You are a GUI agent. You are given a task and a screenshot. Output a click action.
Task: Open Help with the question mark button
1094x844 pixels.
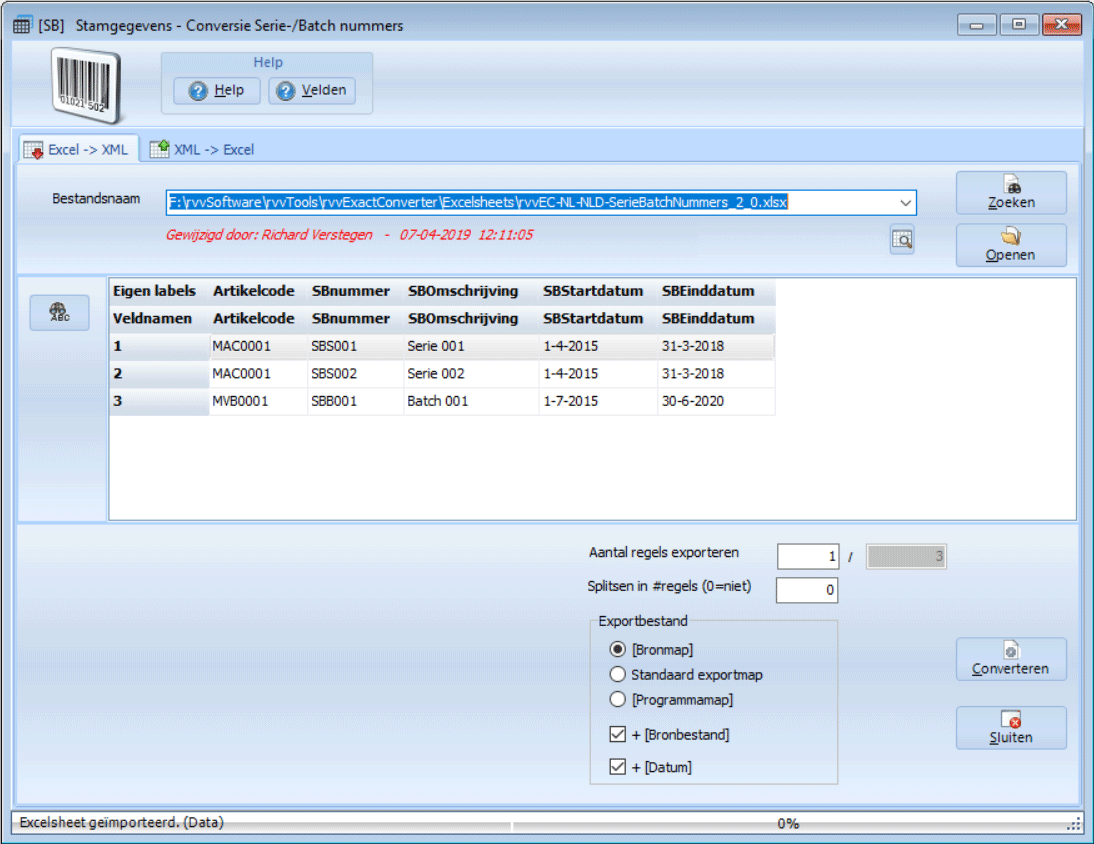click(x=217, y=91)
